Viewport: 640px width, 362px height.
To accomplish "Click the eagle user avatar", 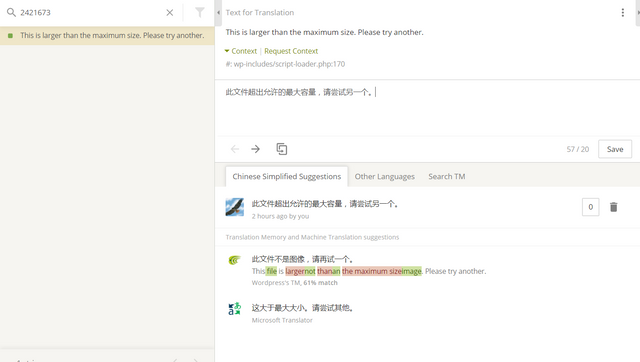I will (235, 207).
